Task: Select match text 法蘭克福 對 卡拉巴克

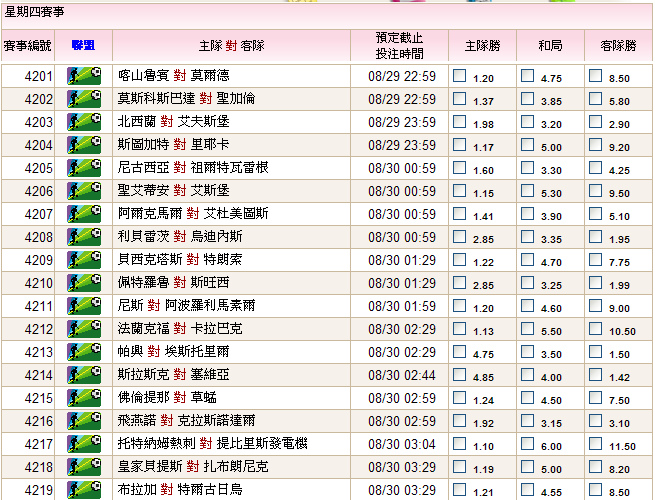Action: click(180, 328)
